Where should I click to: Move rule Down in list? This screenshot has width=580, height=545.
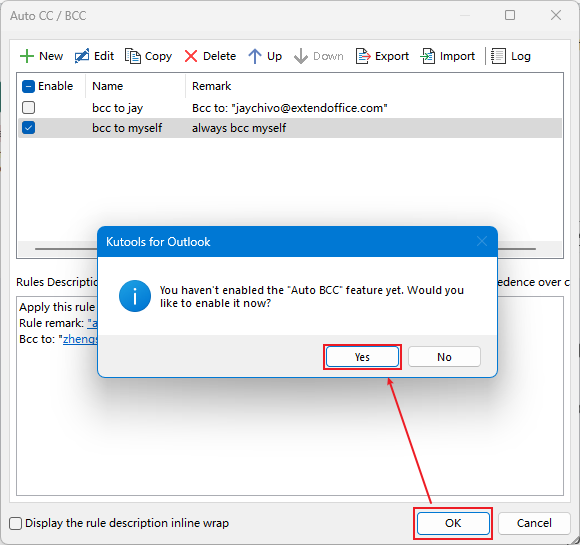click(x=318, y=56)
